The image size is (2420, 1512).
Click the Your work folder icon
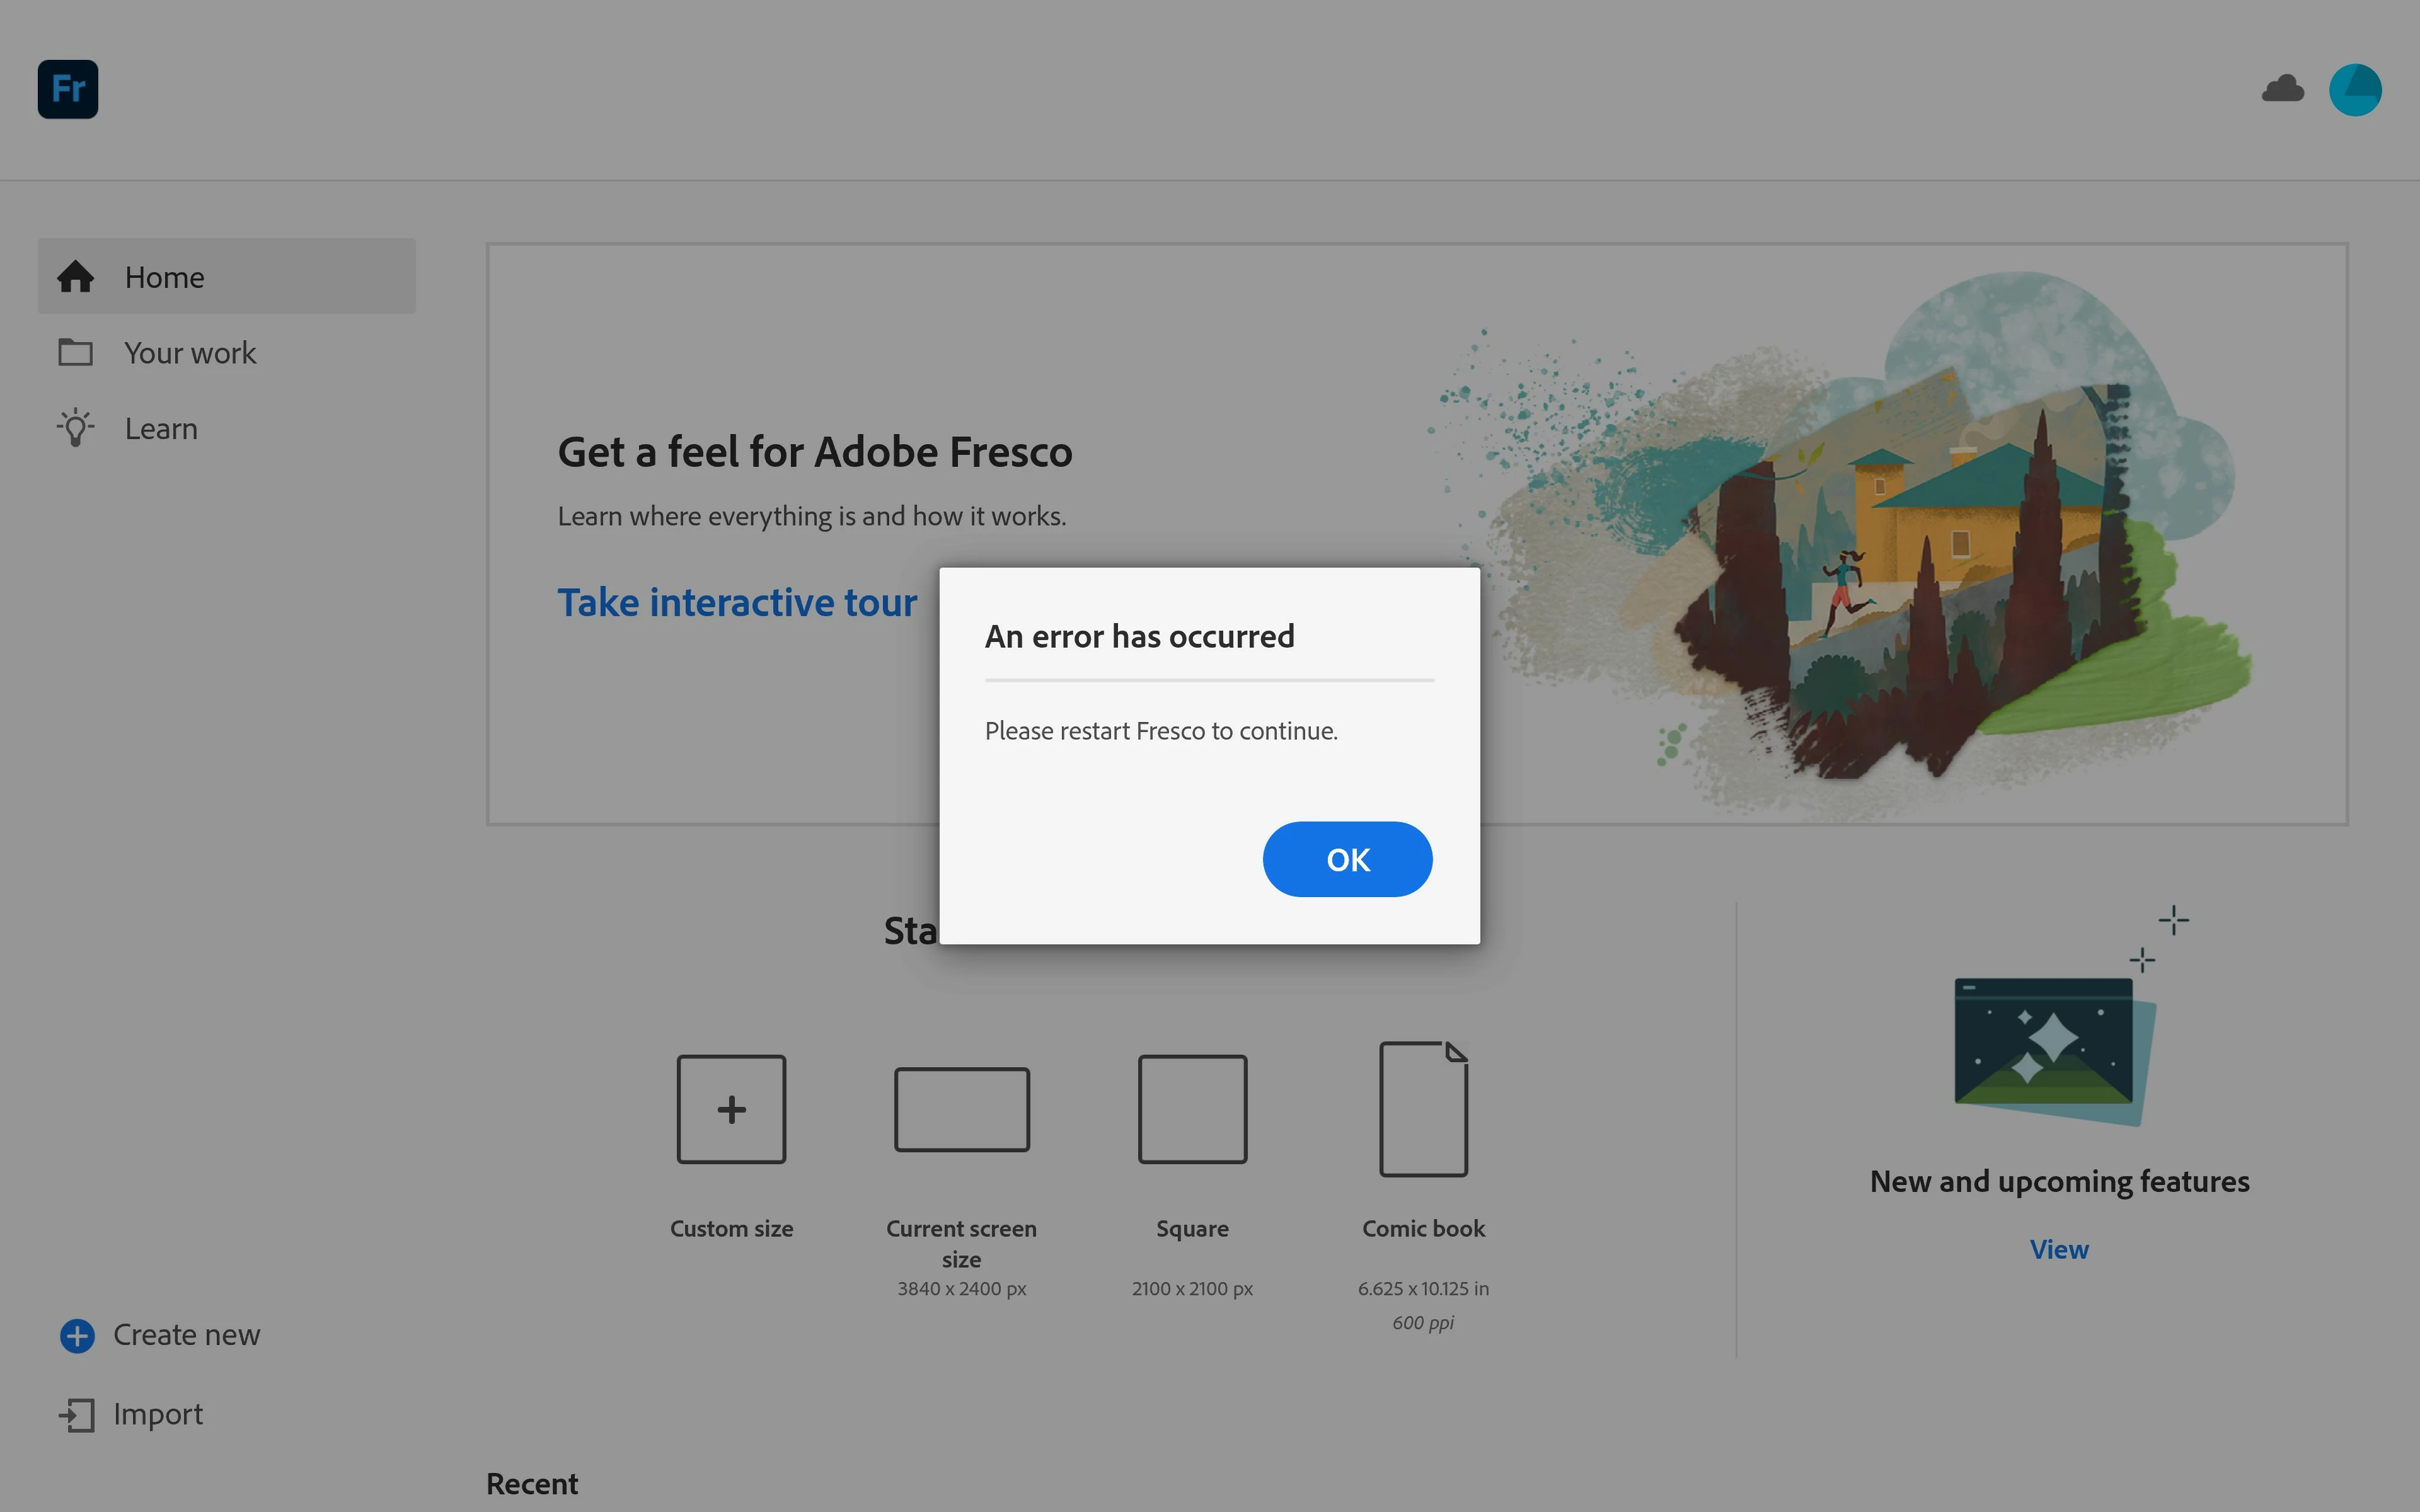76,352
